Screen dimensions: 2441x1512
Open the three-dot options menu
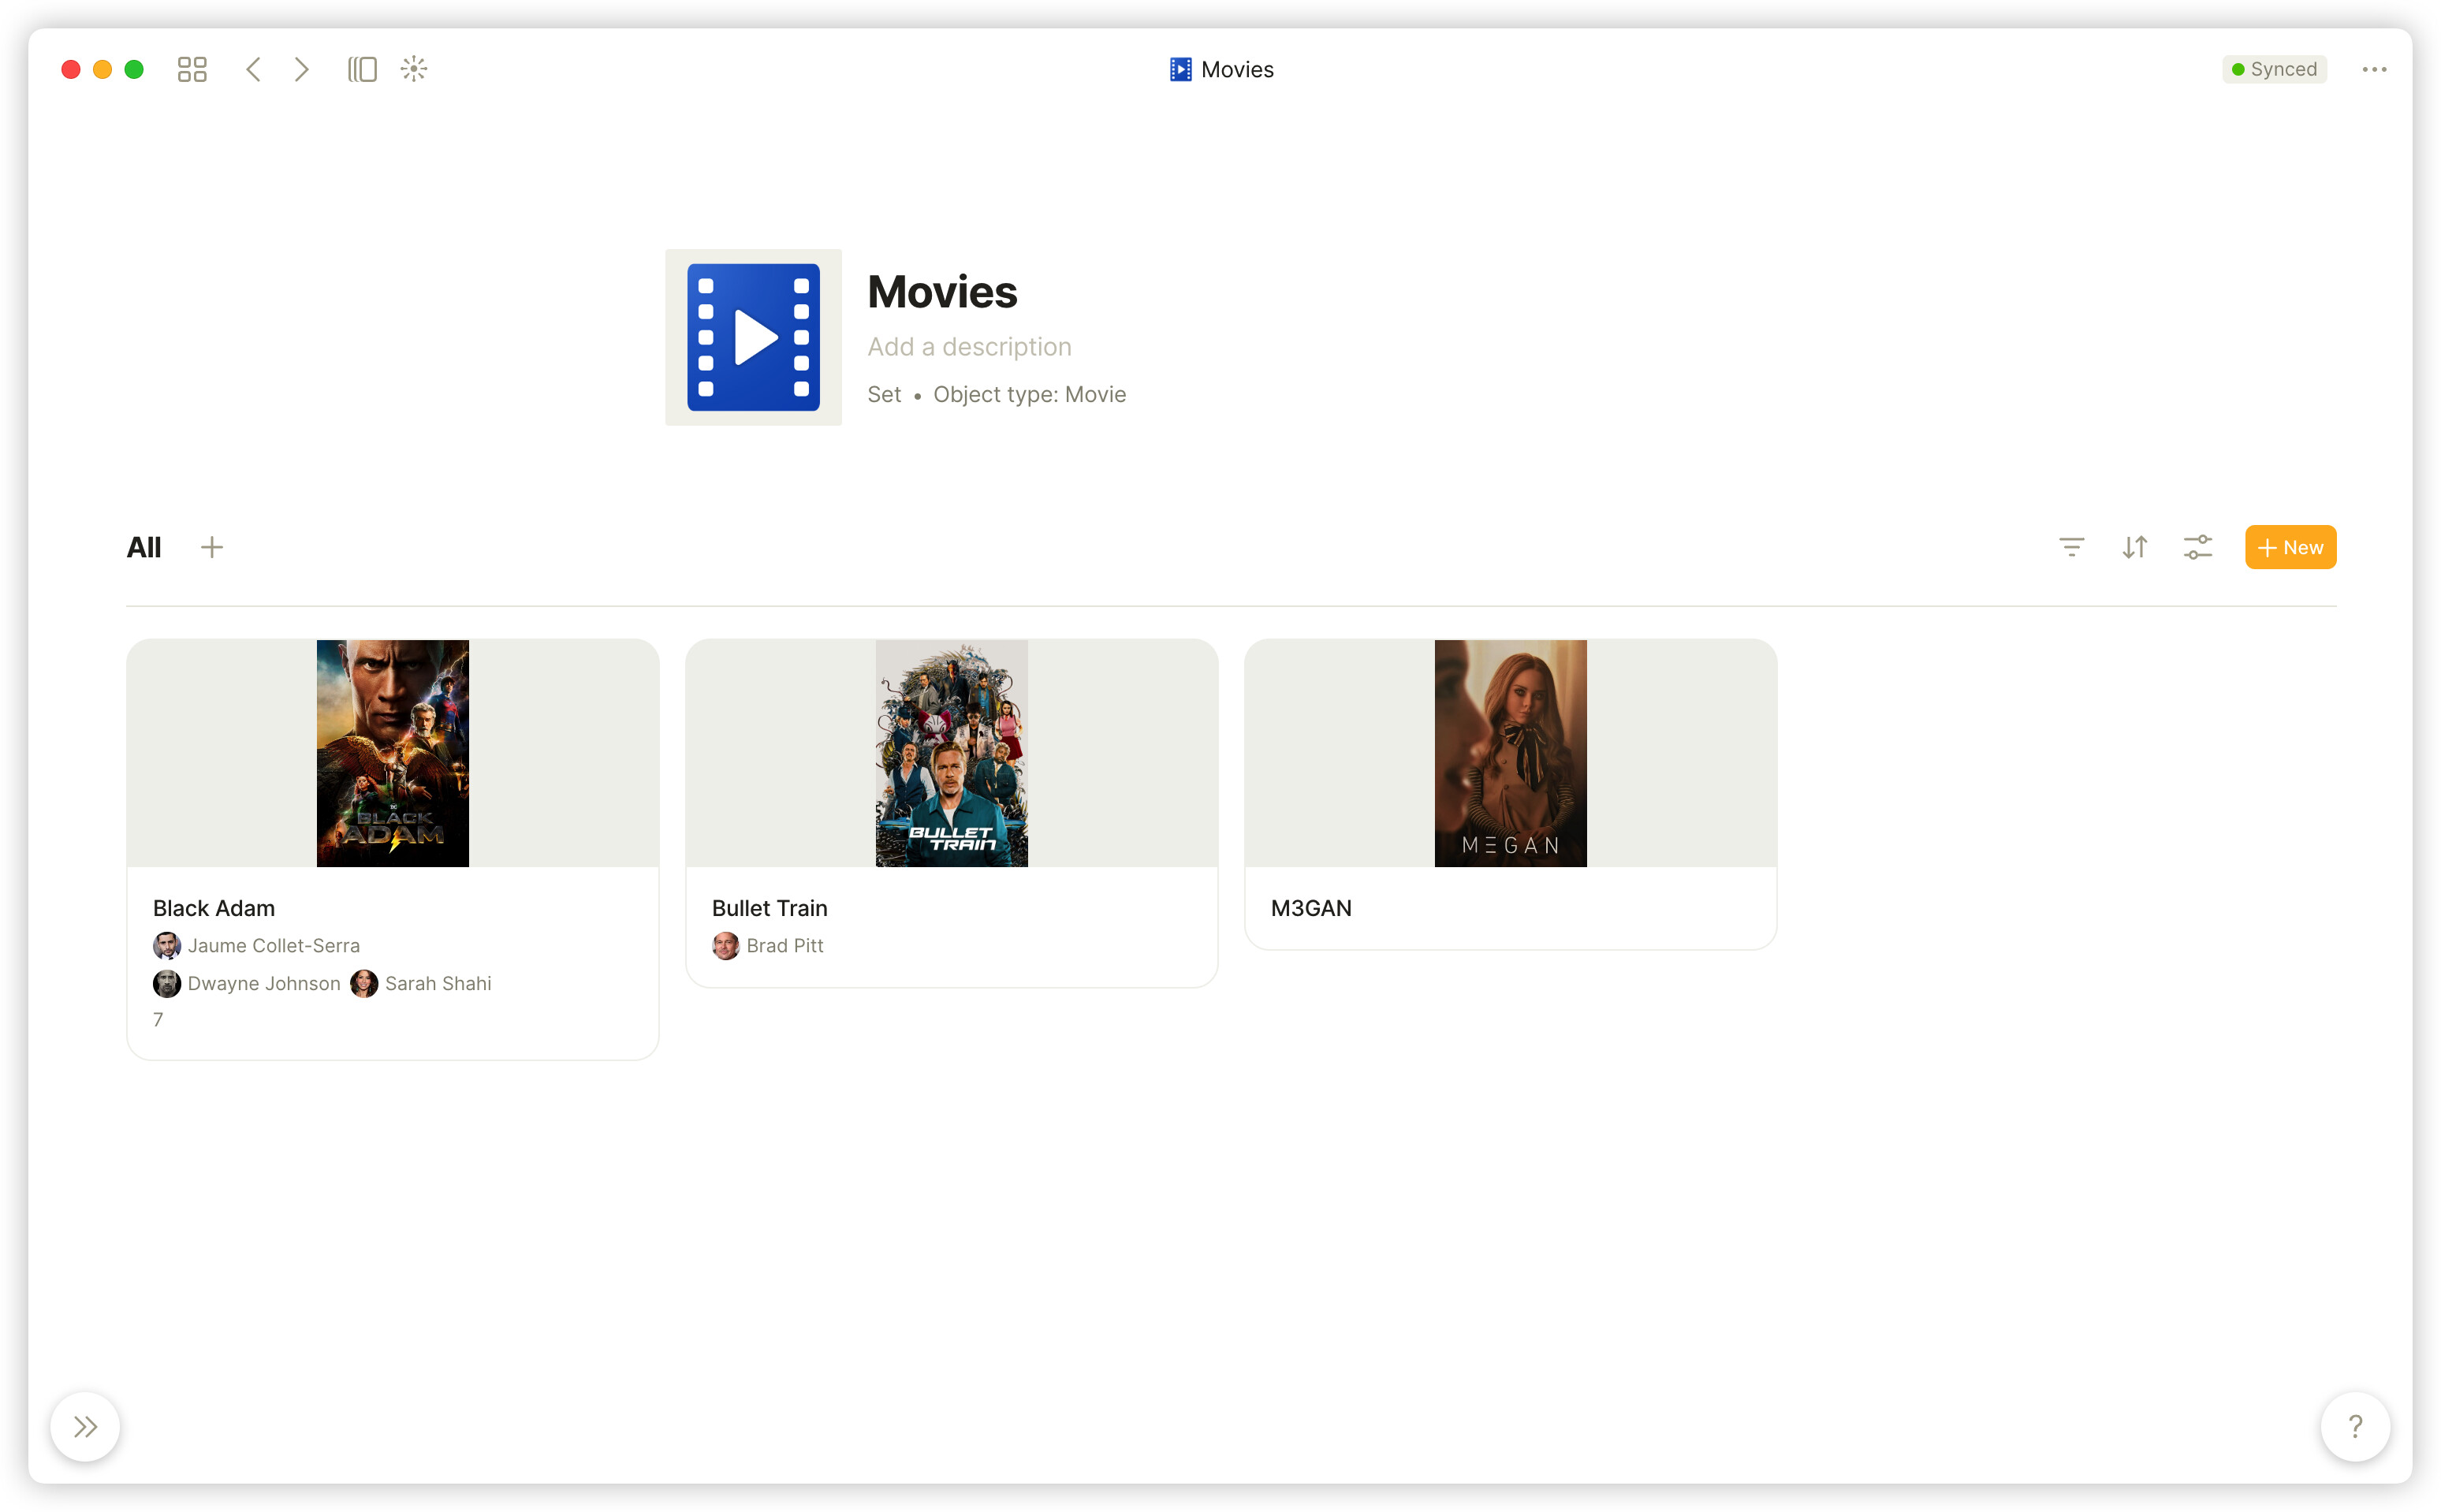(x=2375, y=69)
